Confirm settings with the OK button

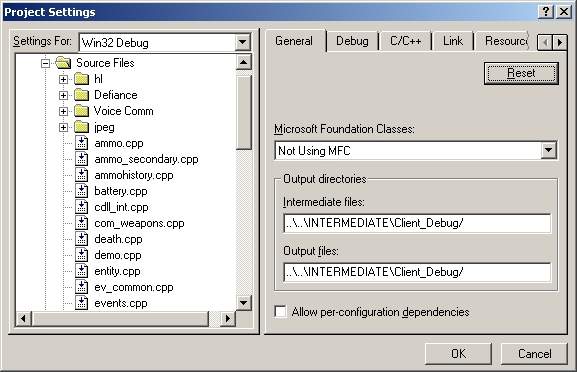458,354
